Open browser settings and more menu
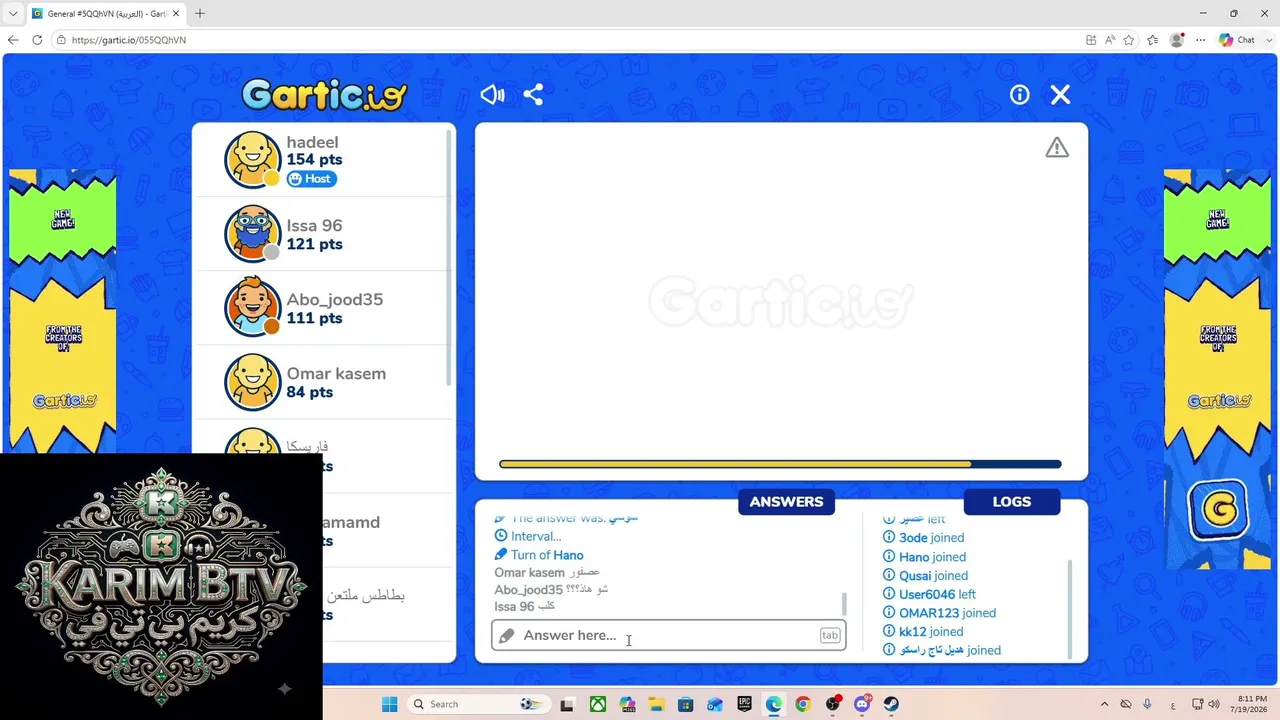 1201,40
